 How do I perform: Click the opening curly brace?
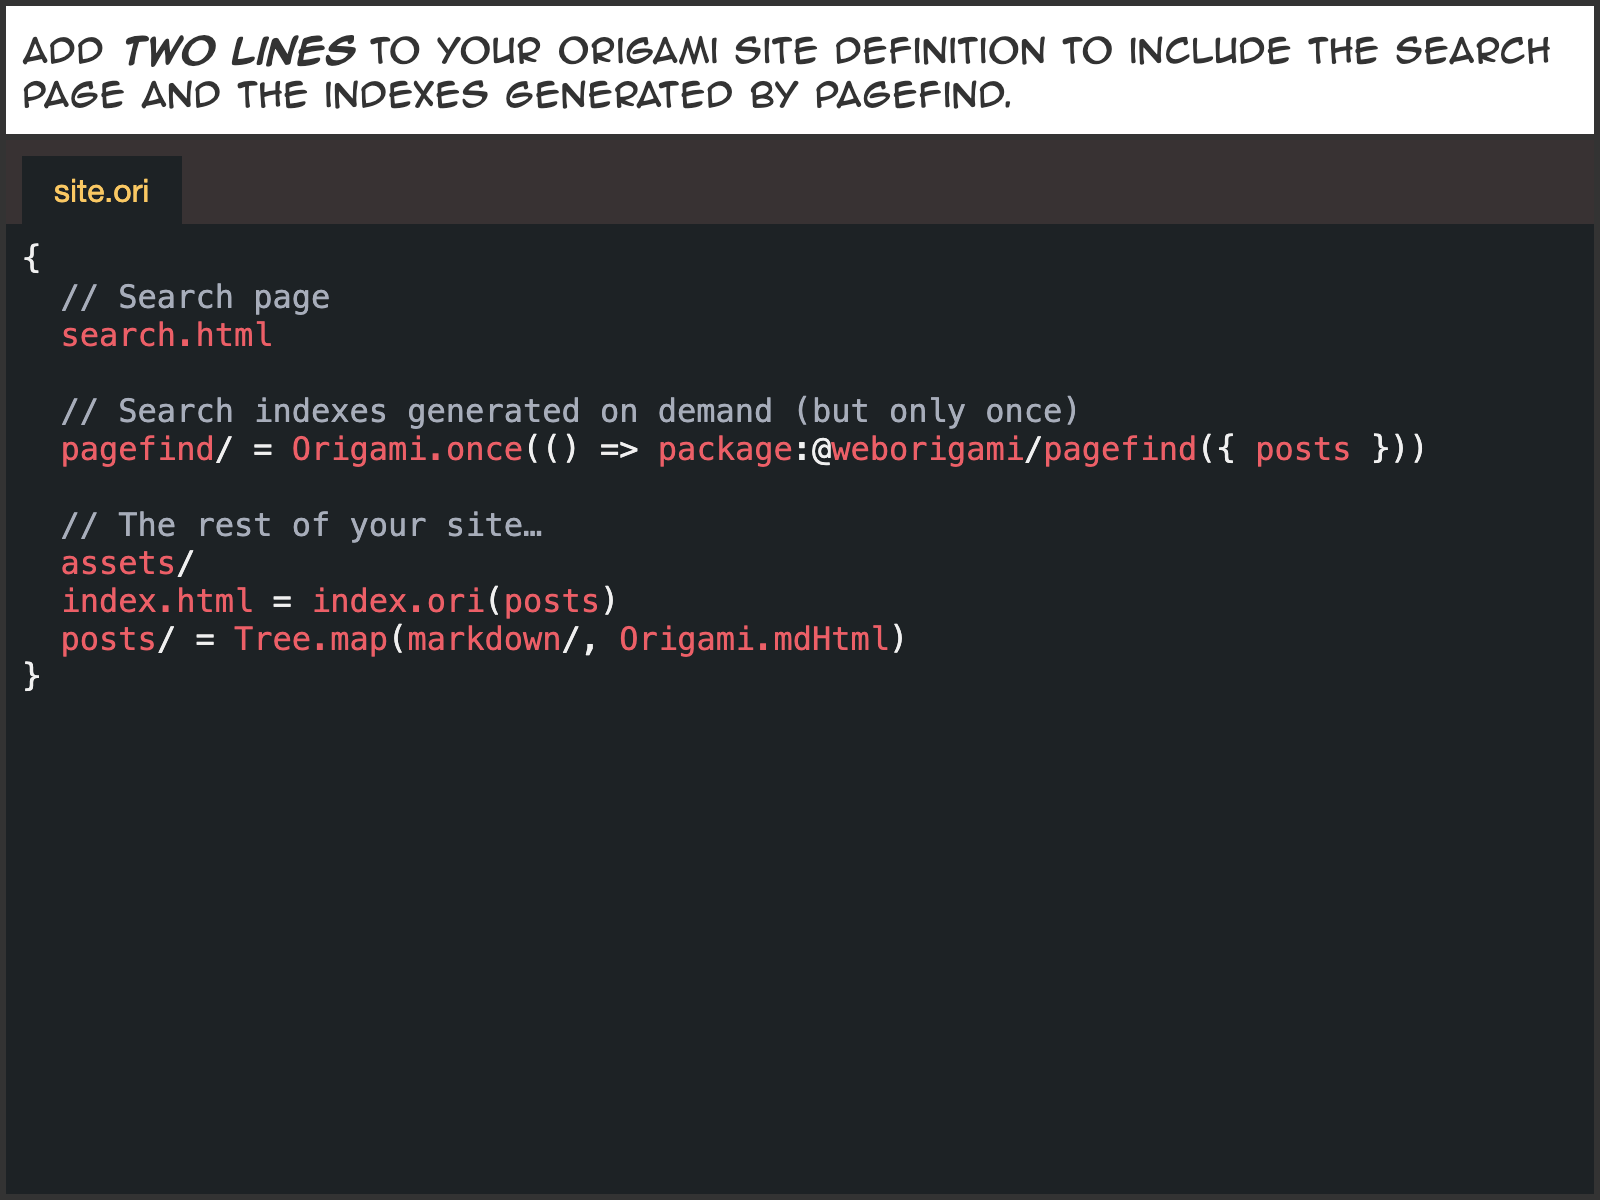coord(32,258)
